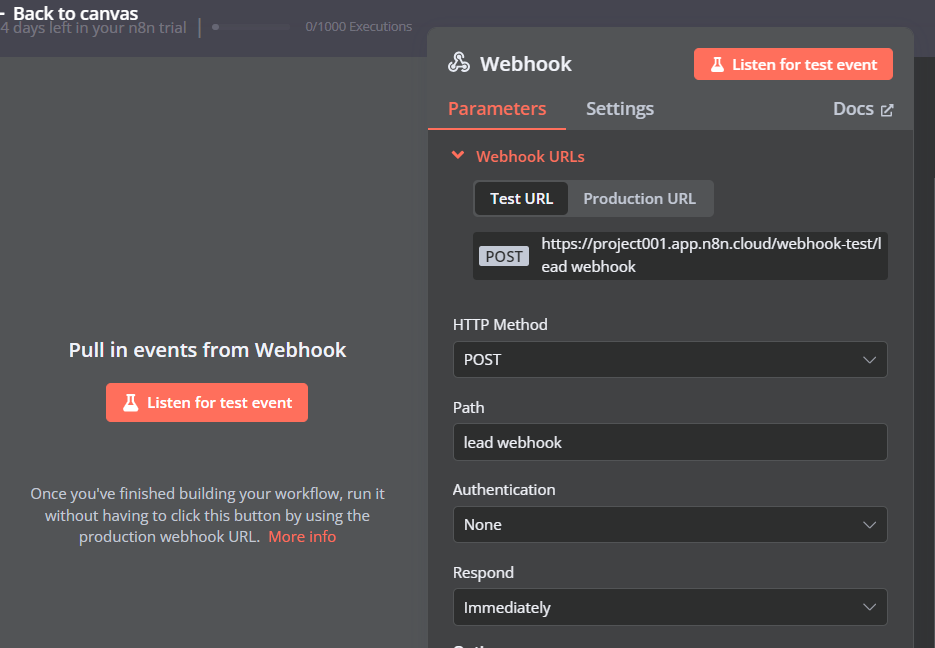Click the Path input field
The width and height of the screenshot is (935, 648).
670,442
